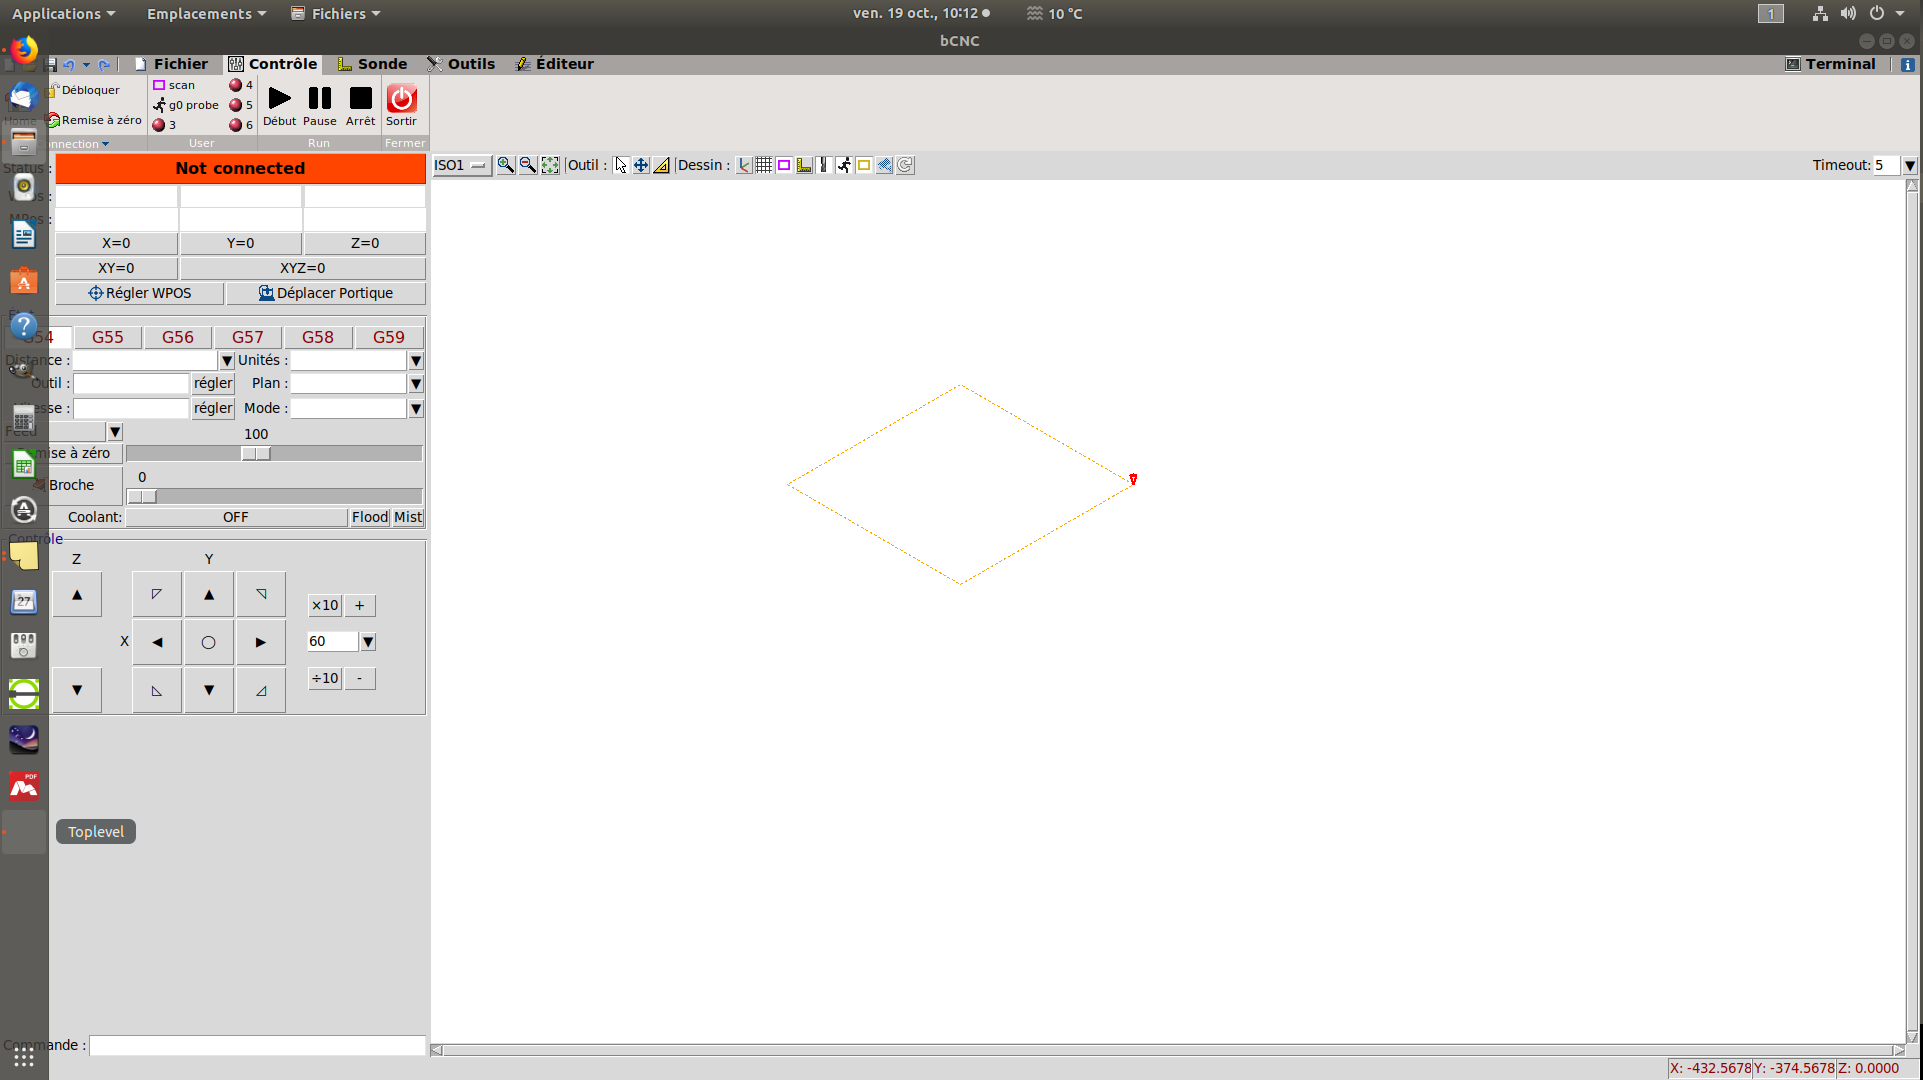Screen dimensions: 1923x1080
Task: Toggle work area yellow rectangle icon
Action: (864, 165)
